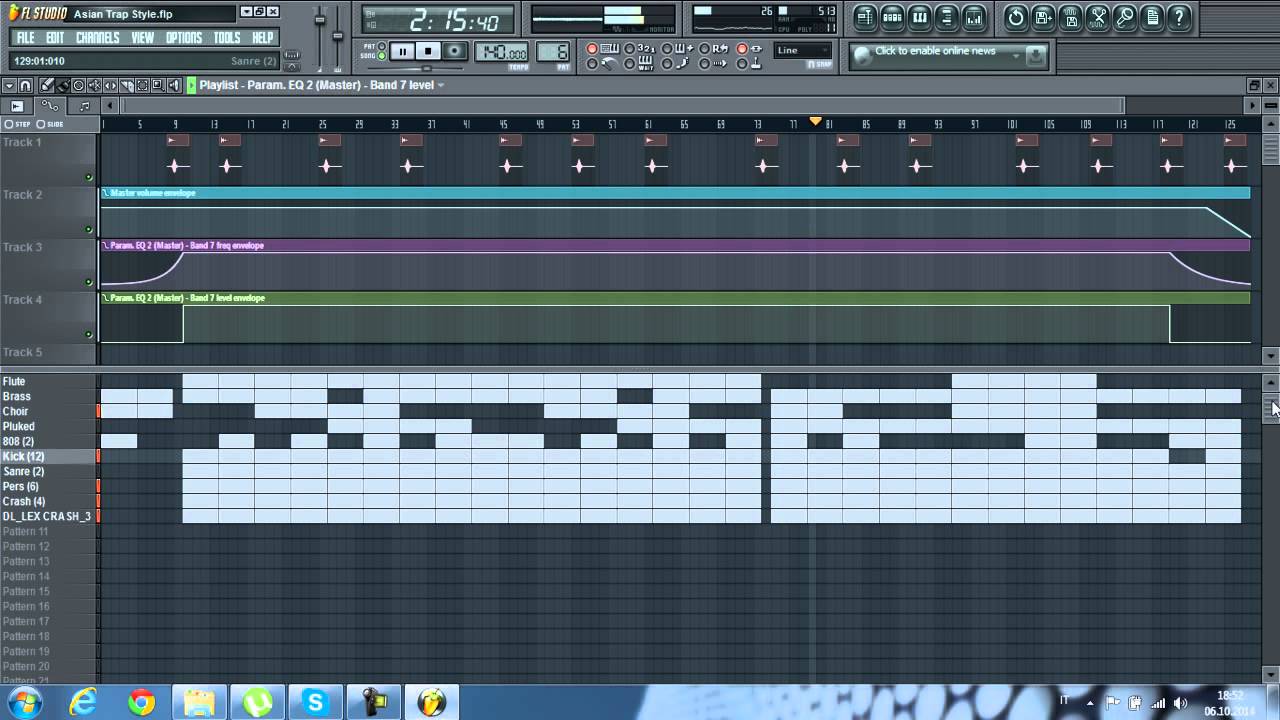Select the Zoom tool in Playlist toolbar

tap(158, 85)
